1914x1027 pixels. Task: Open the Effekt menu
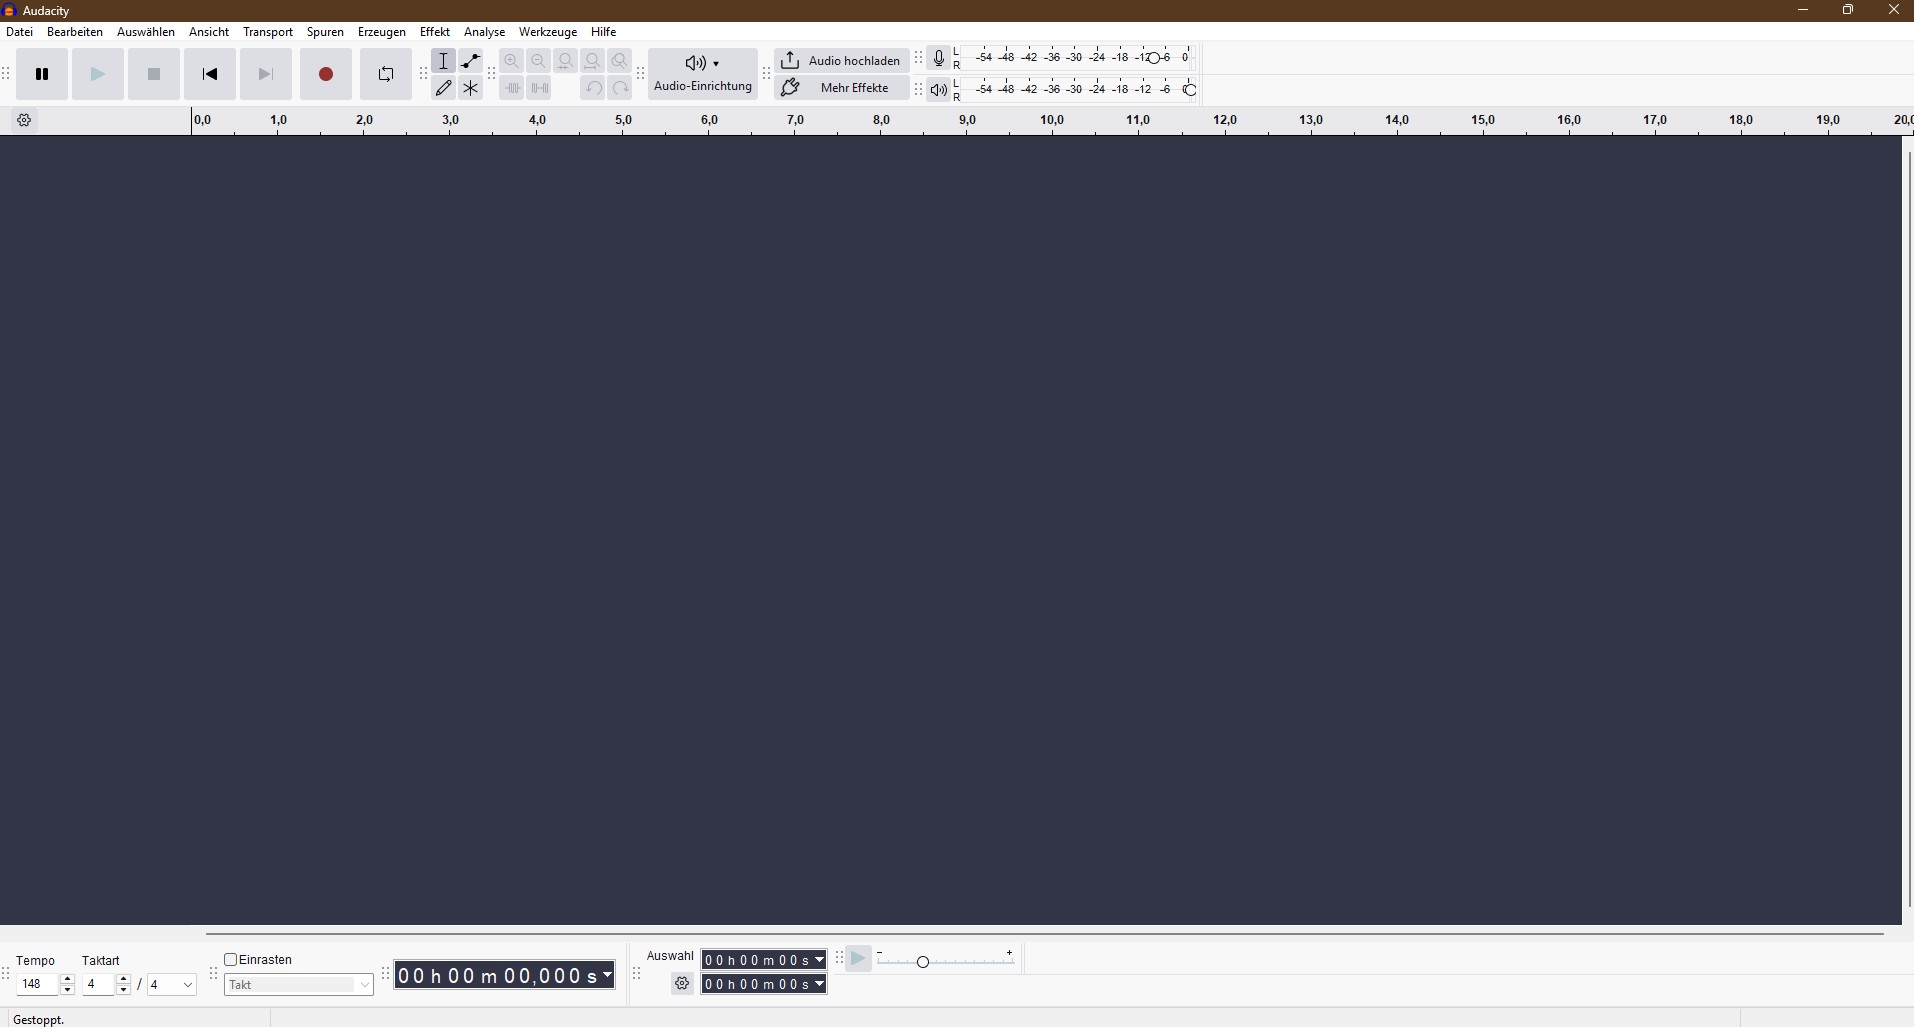coord(434,32)
